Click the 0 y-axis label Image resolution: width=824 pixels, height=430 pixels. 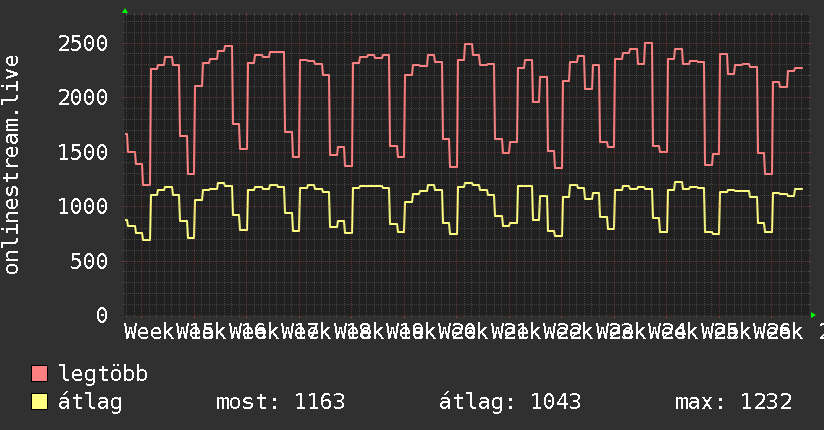pyautogui.click(x=102, y=315)
